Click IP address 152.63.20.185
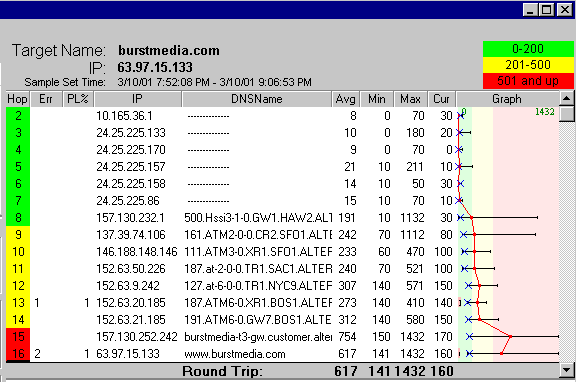 (x=131, y=303)
